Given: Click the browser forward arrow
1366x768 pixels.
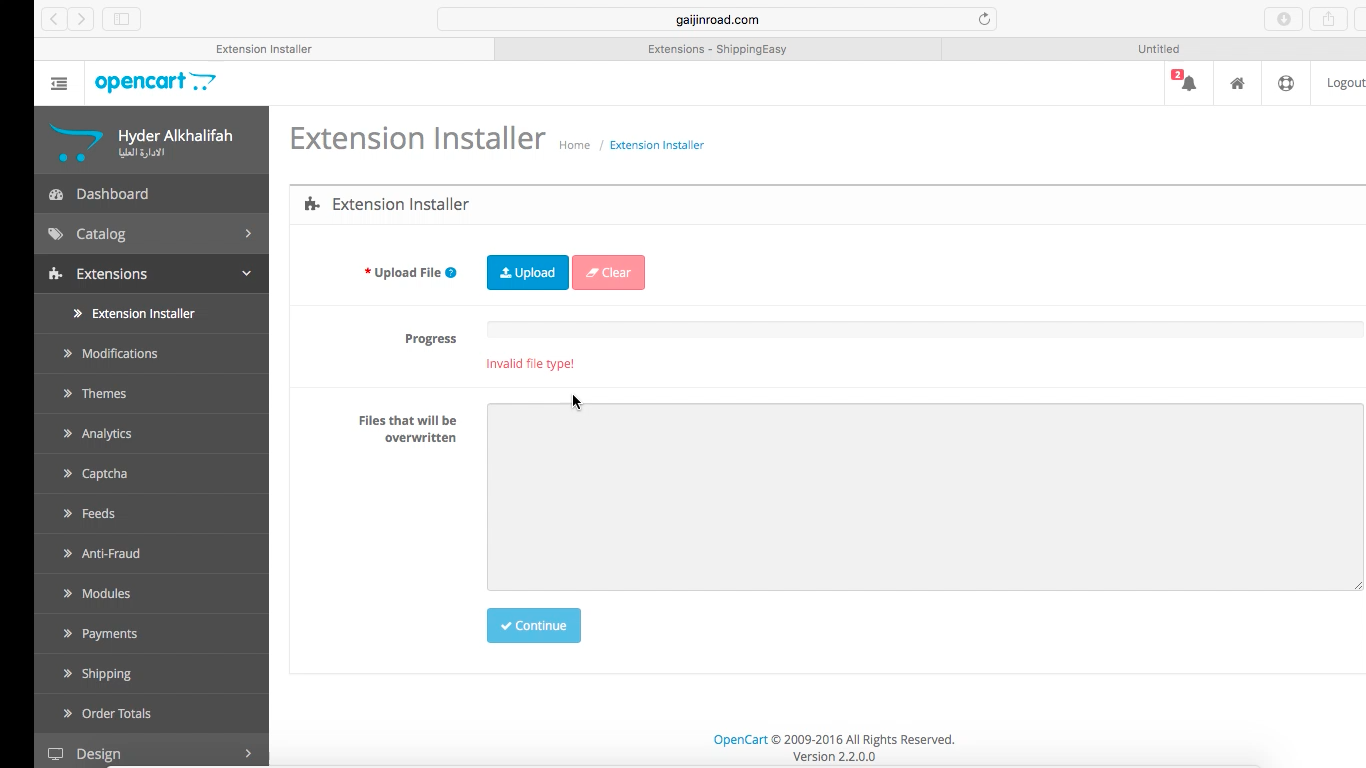Looking at the screenshot, I should [82, 19].
